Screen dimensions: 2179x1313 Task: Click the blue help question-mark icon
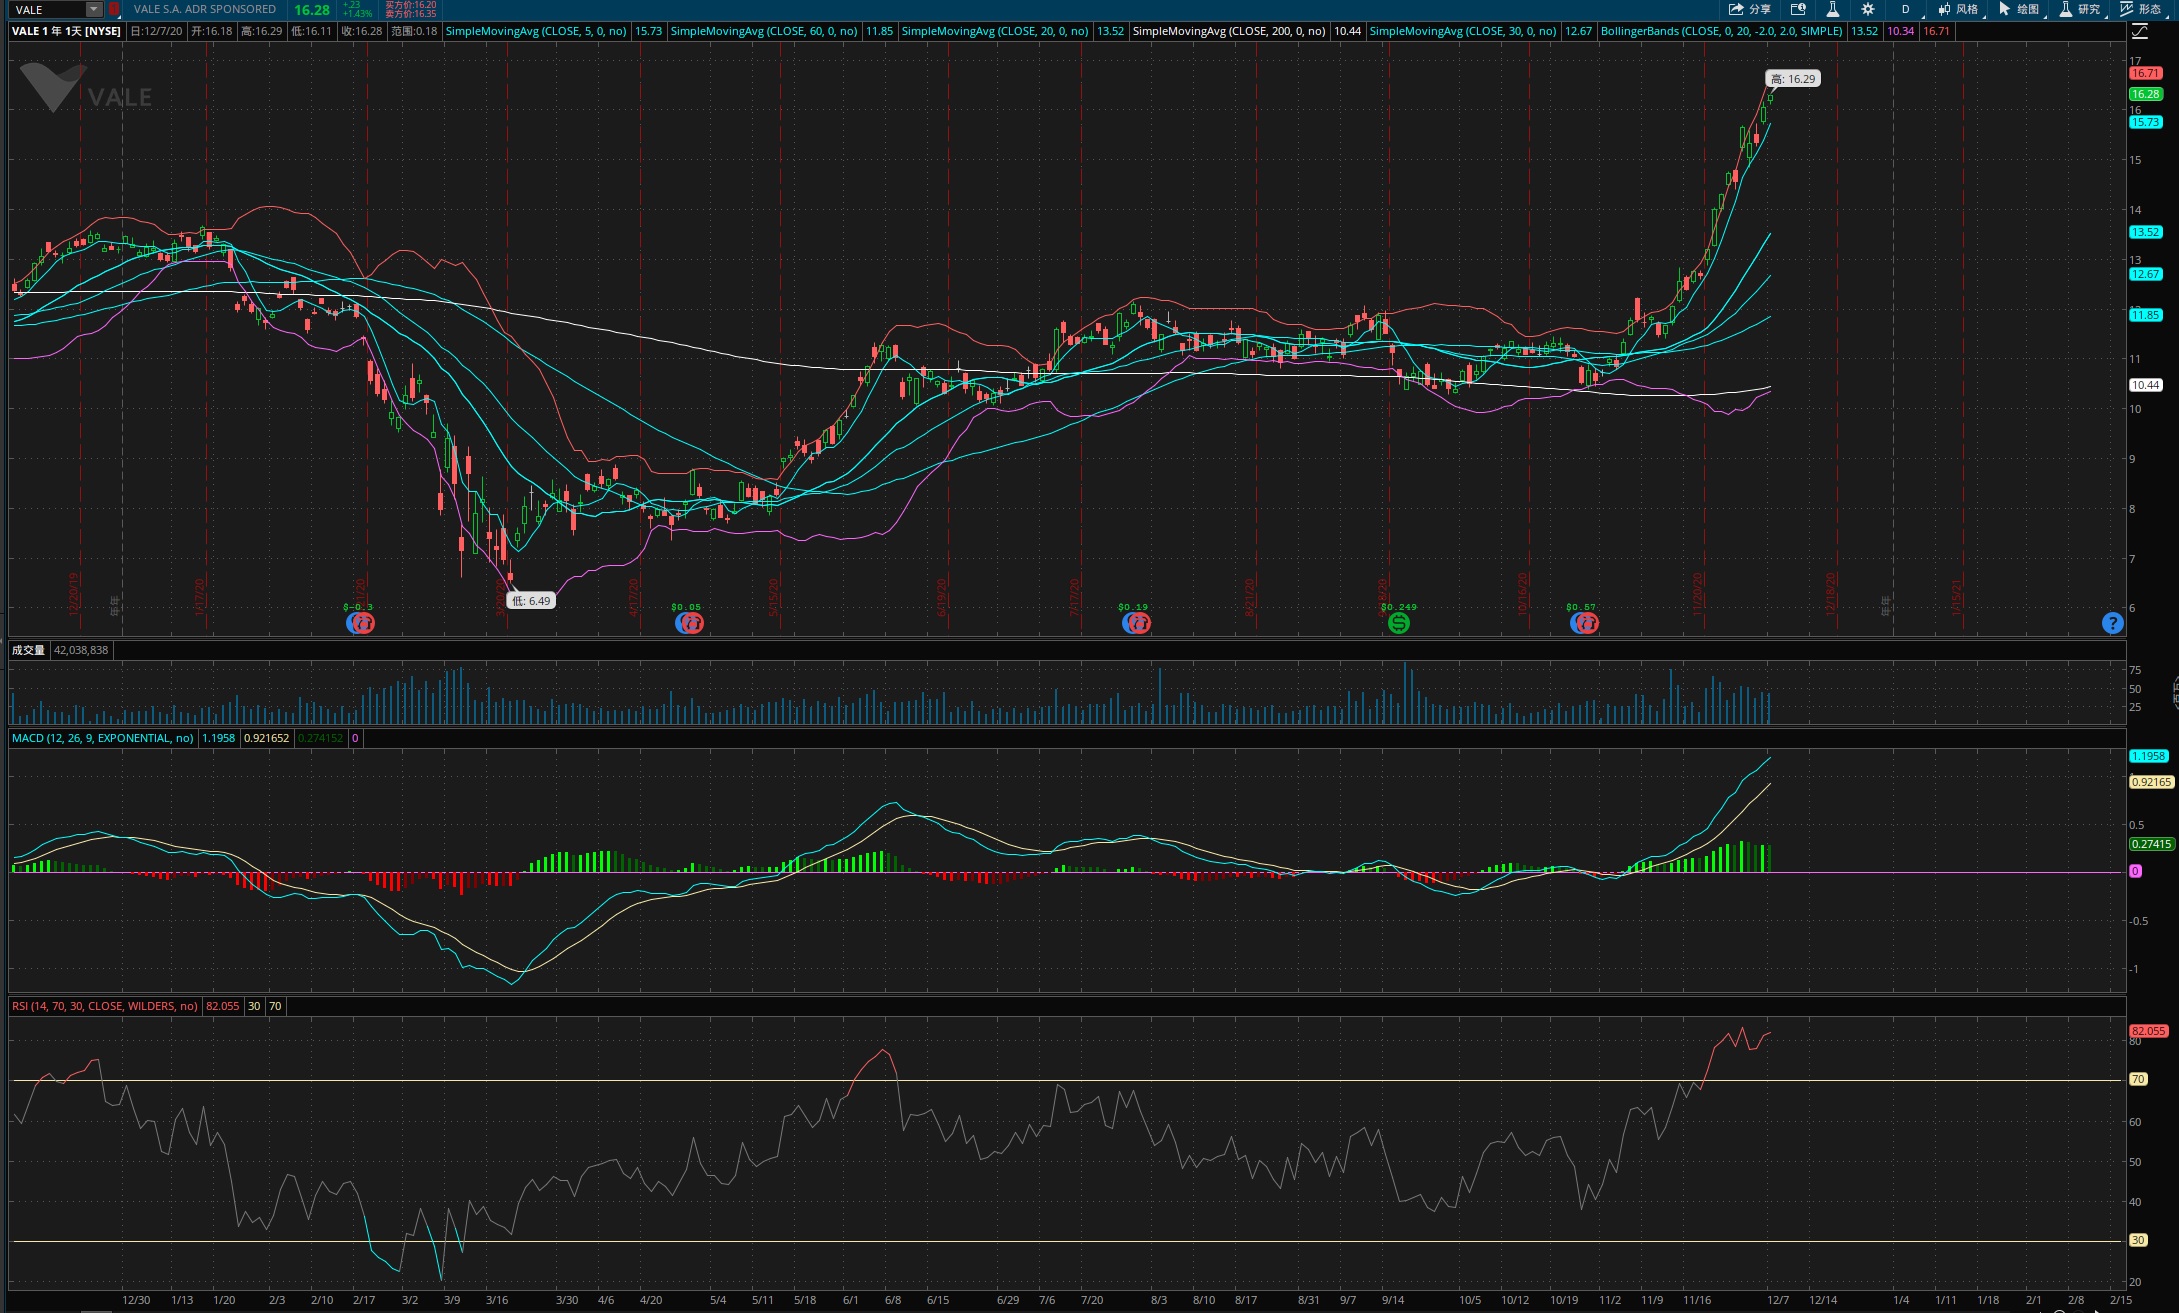click(x=2112, y=623)
